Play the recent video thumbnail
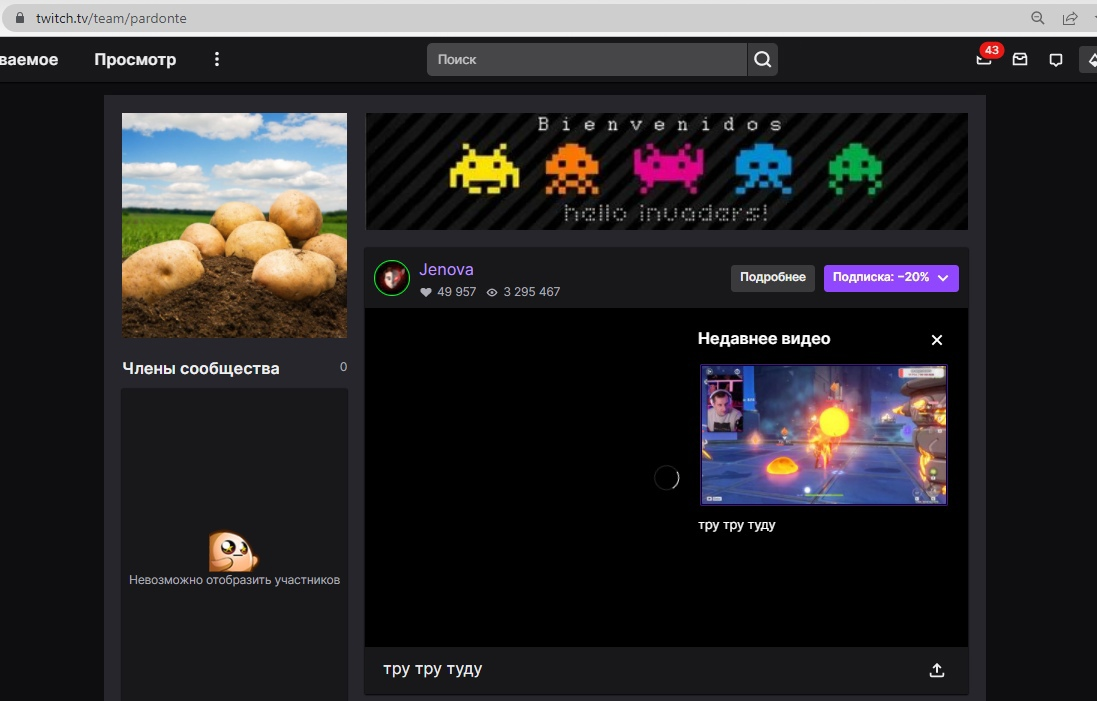 click(823, 434)
